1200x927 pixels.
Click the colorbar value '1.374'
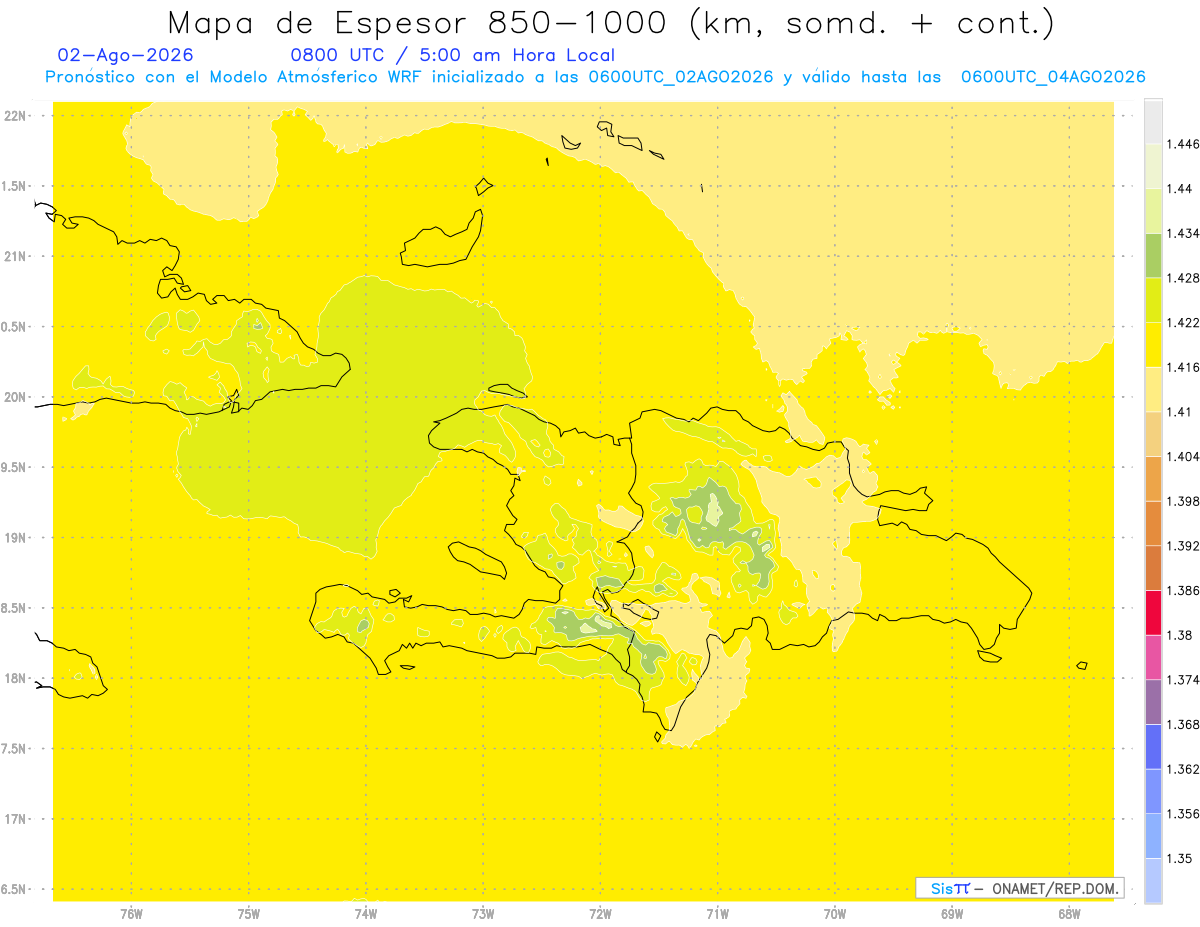click(1182, 680)
